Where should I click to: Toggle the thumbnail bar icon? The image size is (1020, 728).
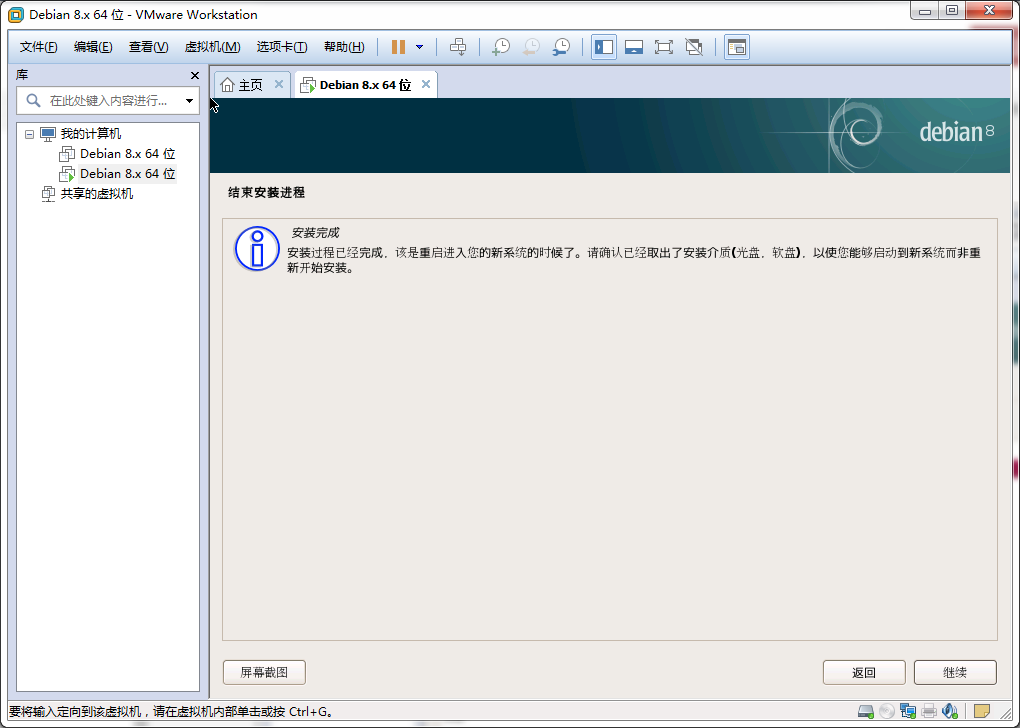click(634, 47)
